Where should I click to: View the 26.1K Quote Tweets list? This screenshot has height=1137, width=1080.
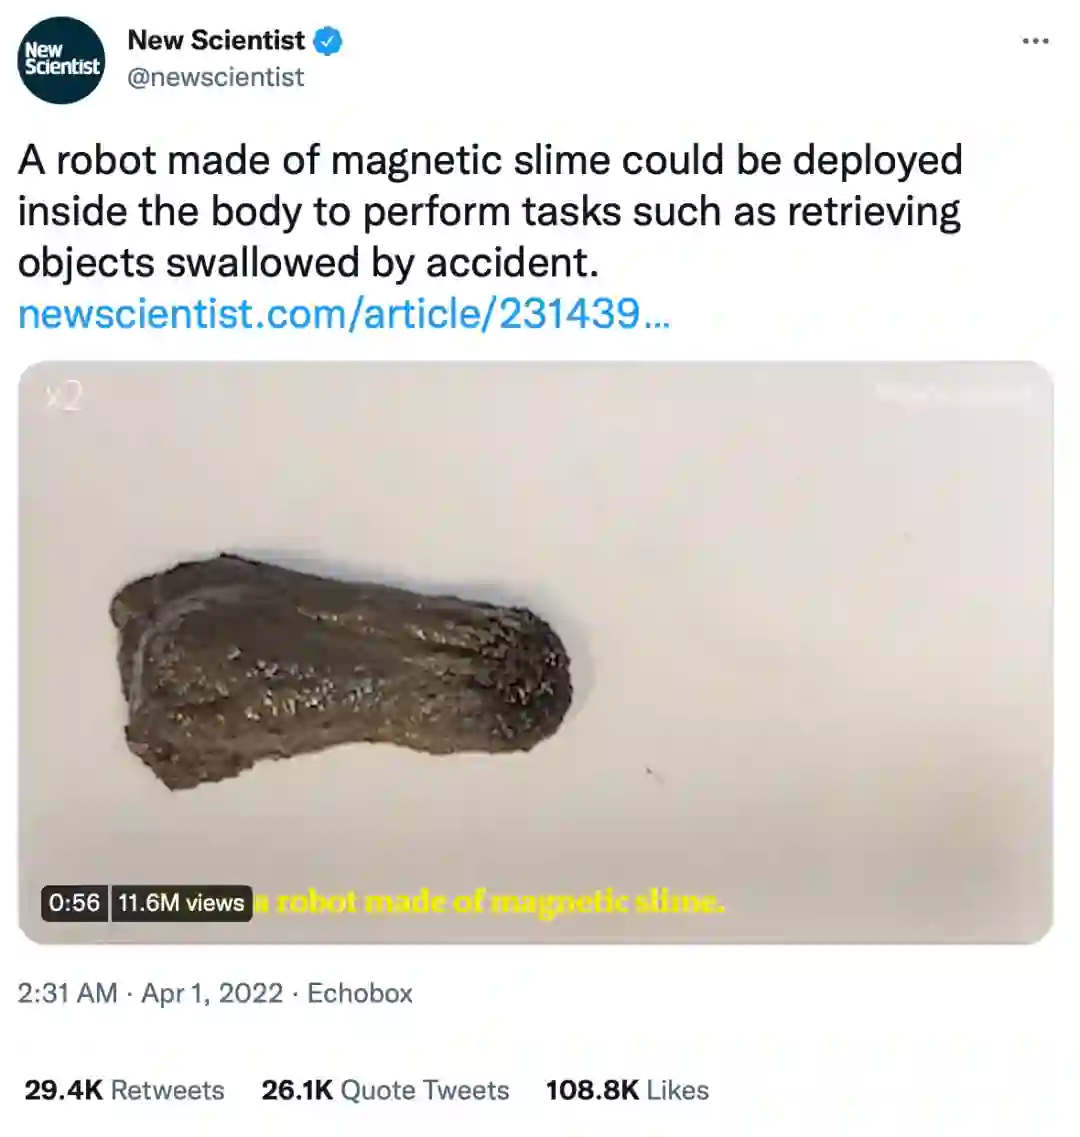tap(385, 1090)
